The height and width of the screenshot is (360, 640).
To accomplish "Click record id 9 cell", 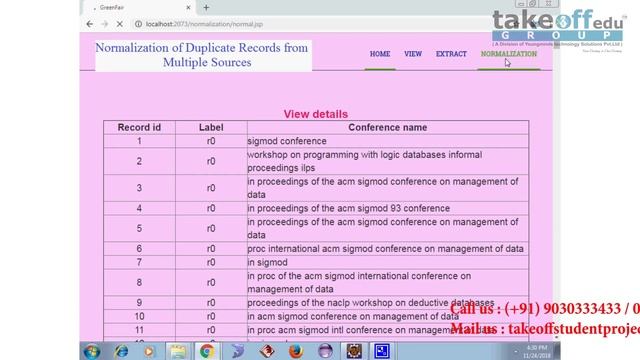I will point(139,303).
